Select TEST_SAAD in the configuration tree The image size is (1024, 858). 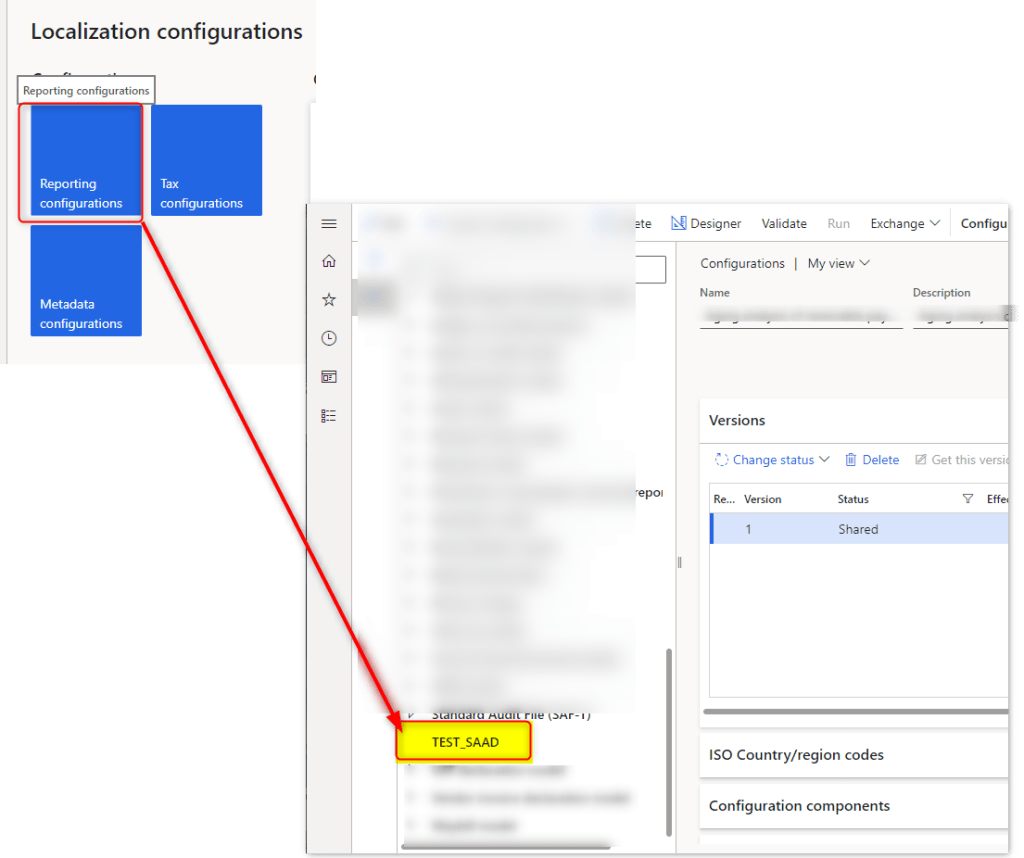pyautogui.click(x=465, y=743)
